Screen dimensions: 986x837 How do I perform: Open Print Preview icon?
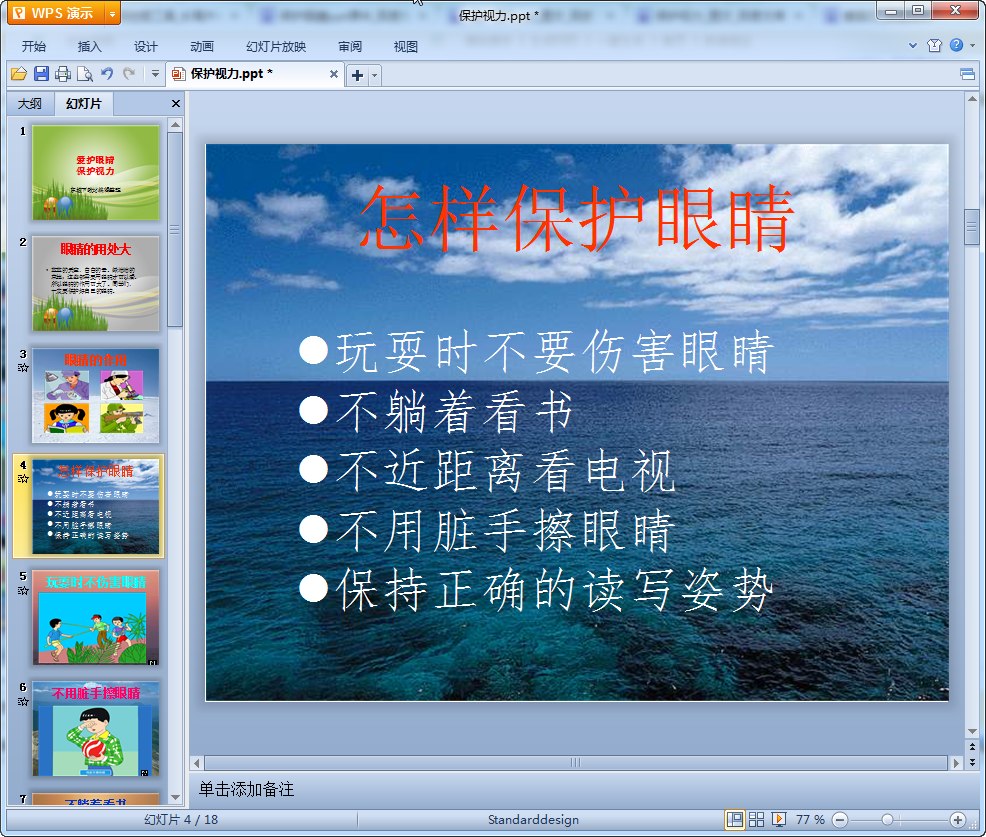point(85,74)
